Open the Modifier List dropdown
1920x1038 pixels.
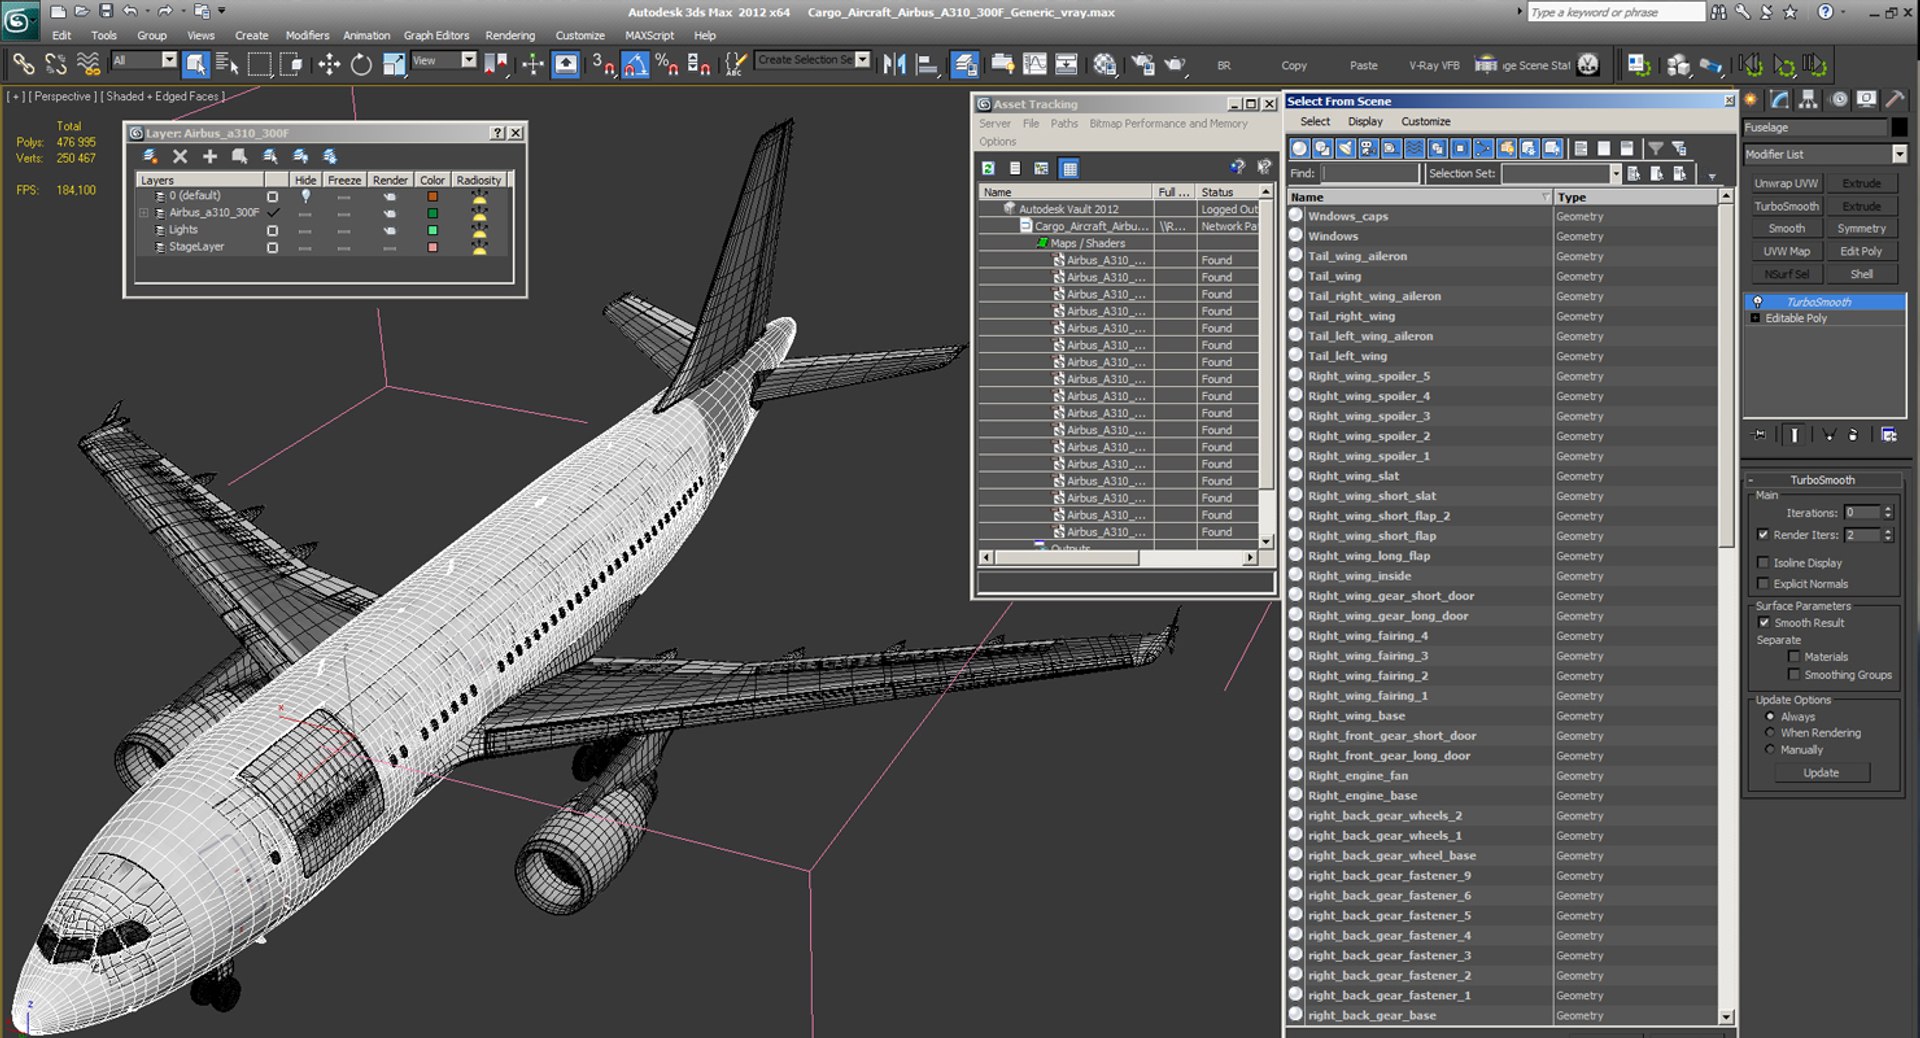point(1899,154)
